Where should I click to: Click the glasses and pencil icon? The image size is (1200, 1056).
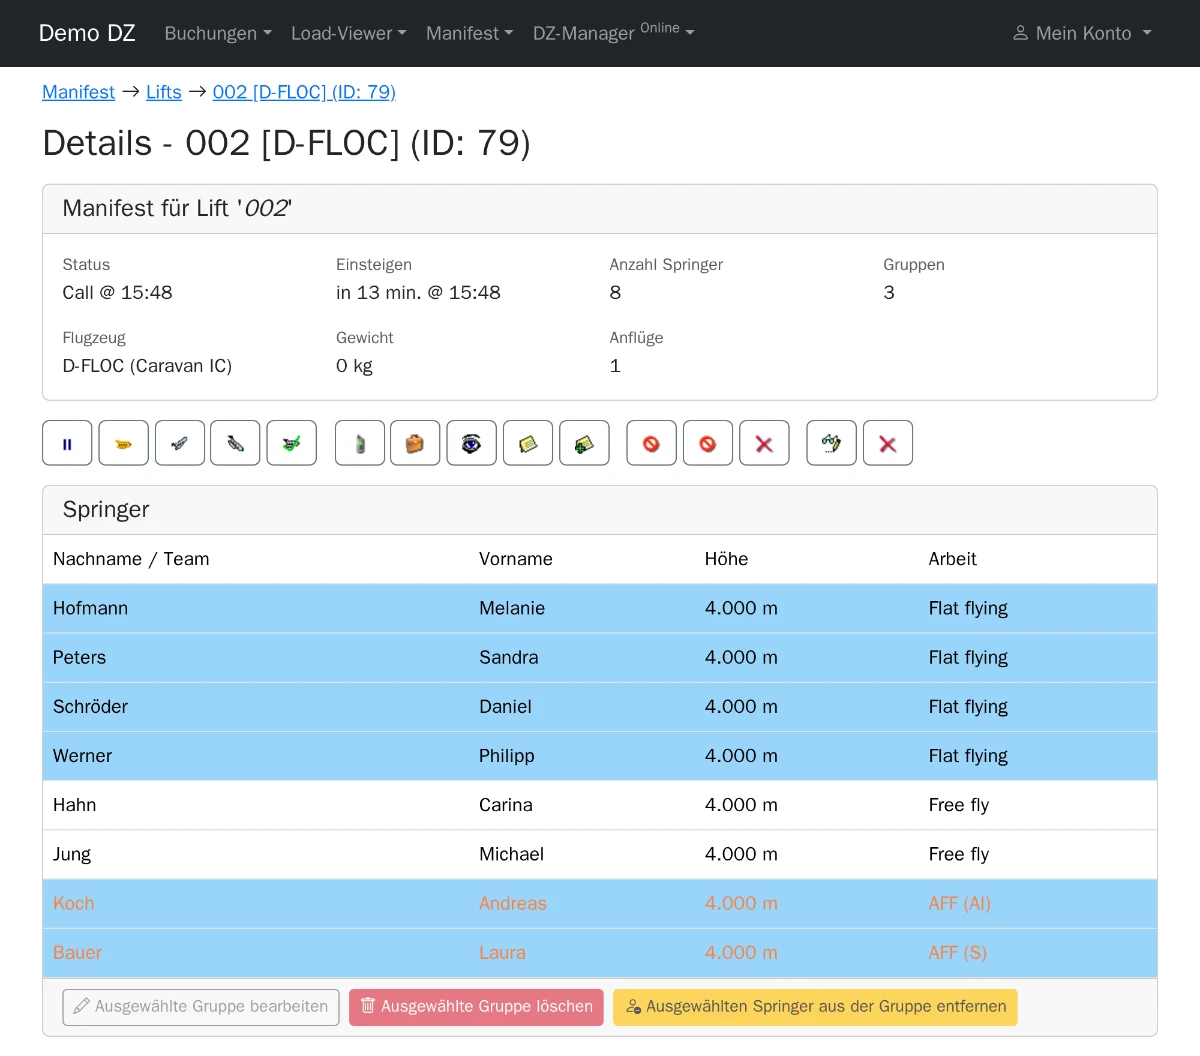click(832, 443)
